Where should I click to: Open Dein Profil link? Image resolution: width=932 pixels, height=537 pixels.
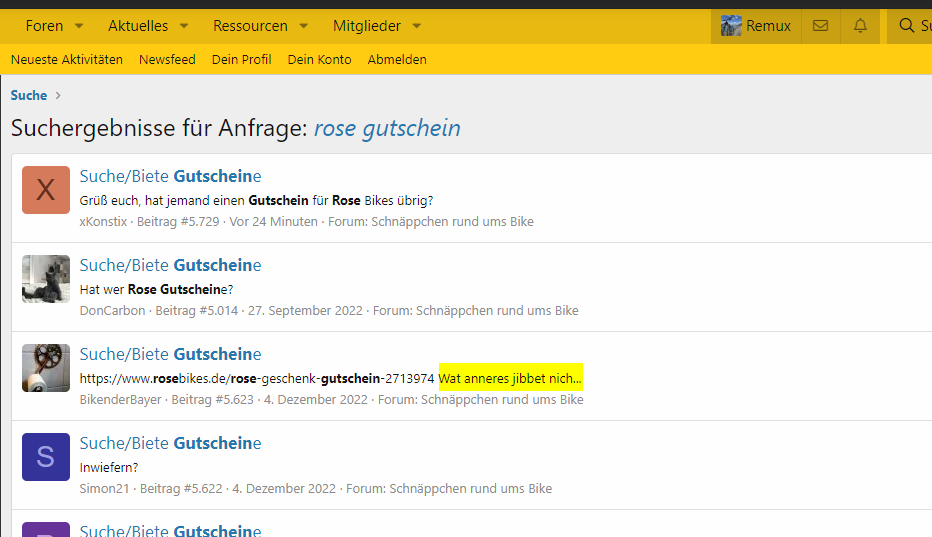[241, 59]
